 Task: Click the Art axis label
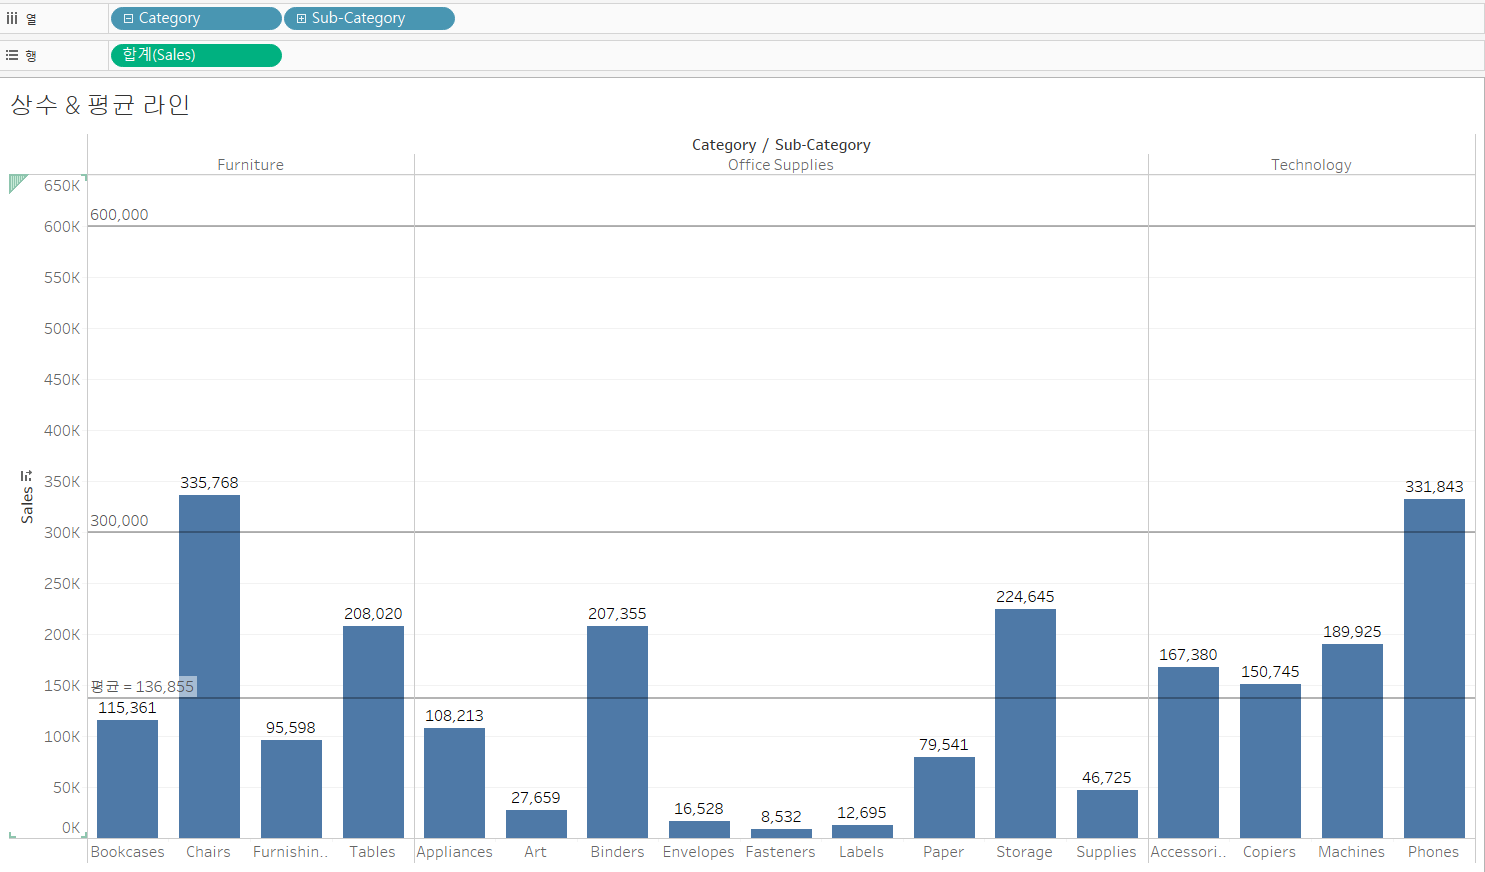pos(535,852)
